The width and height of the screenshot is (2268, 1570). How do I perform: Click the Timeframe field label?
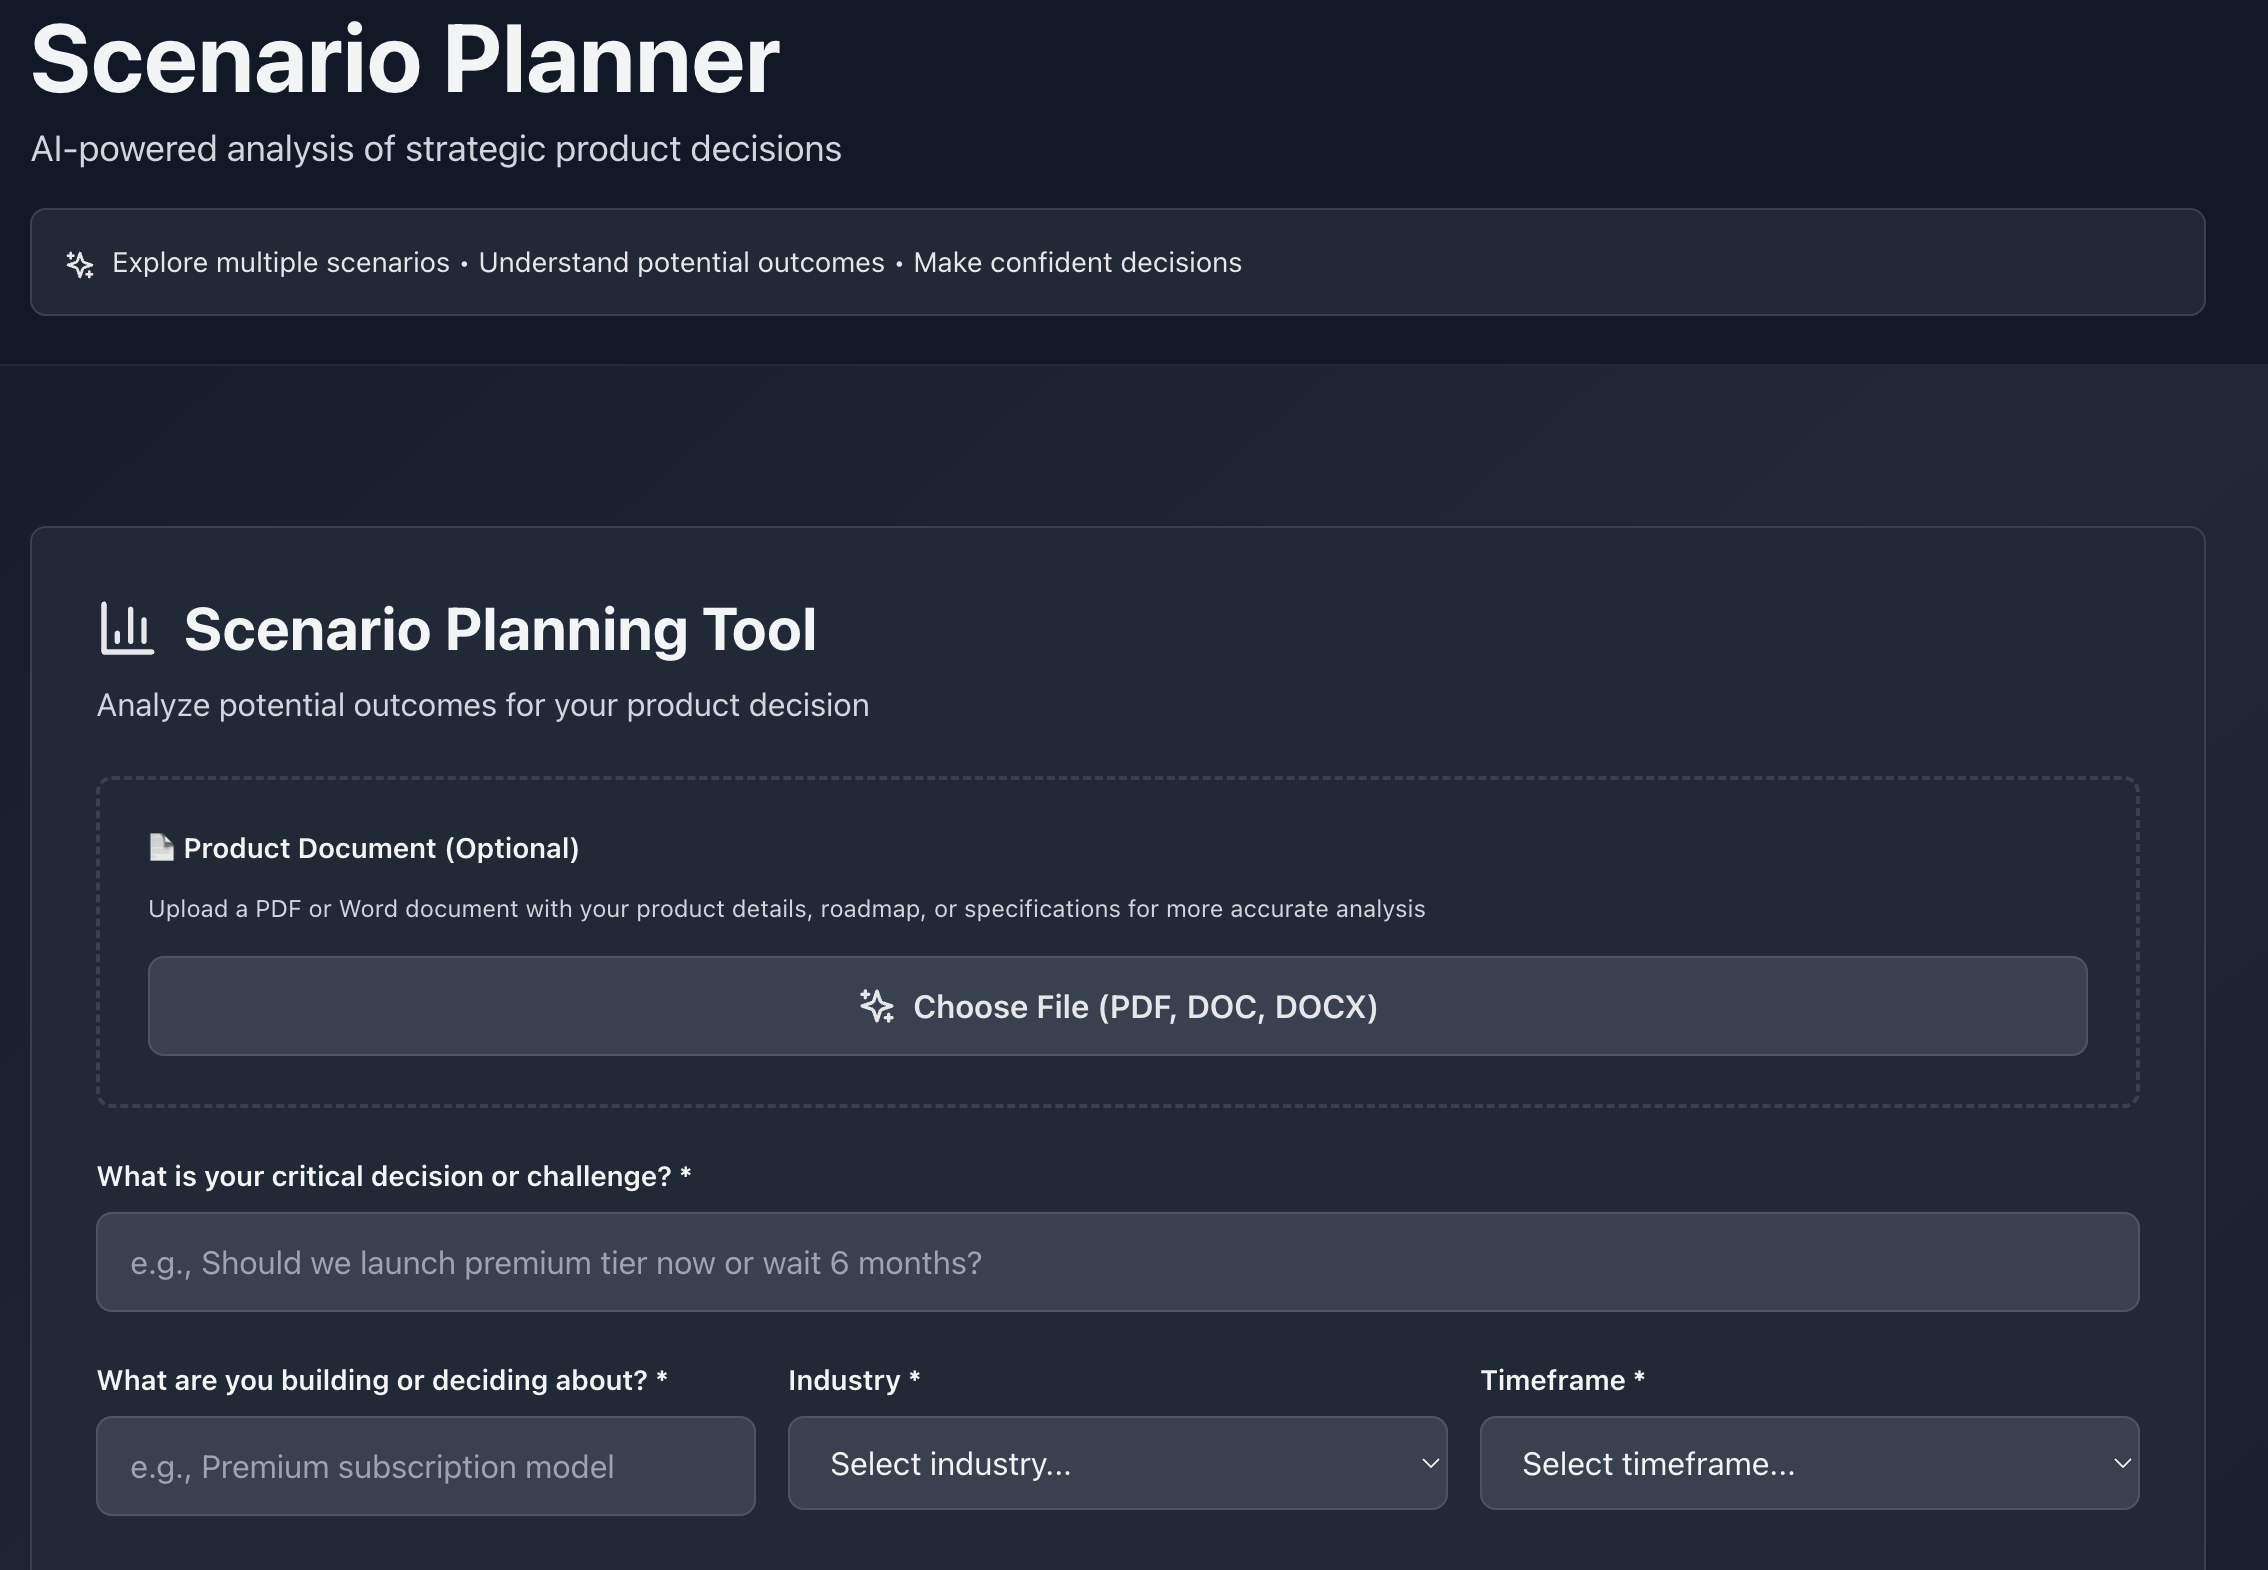click(1552, 1380)
